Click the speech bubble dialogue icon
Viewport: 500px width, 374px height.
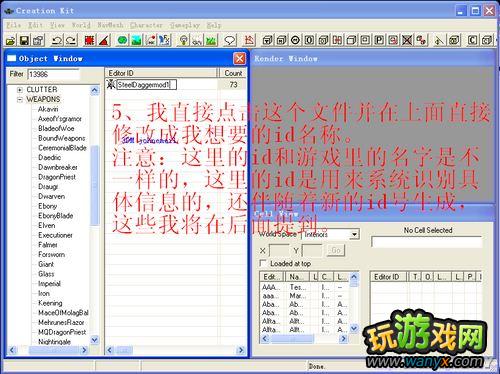pos(230,40)
